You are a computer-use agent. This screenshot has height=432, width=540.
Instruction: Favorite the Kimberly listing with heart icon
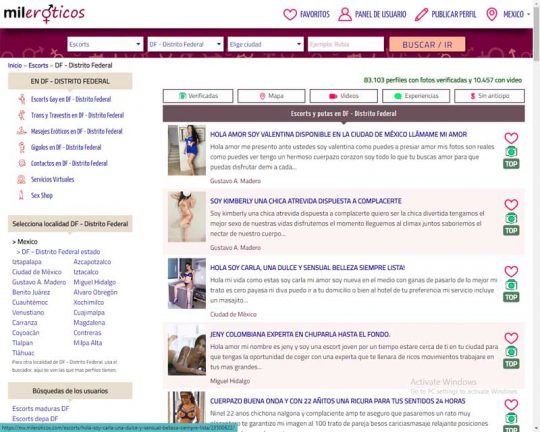pos(511,205)
